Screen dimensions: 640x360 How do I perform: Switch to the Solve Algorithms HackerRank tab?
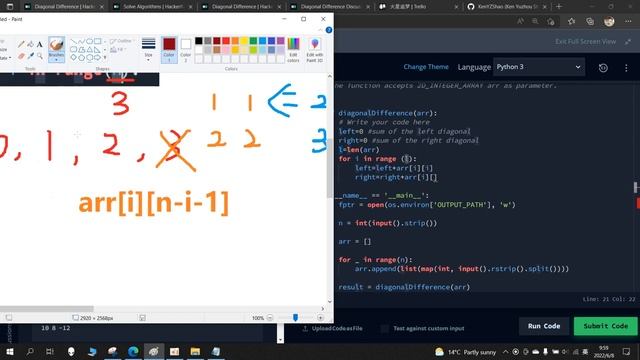pos(153,7)
